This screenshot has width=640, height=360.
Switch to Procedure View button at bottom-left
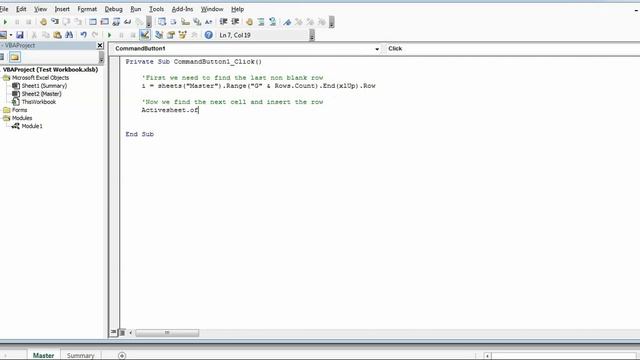[x=113, y=333]
